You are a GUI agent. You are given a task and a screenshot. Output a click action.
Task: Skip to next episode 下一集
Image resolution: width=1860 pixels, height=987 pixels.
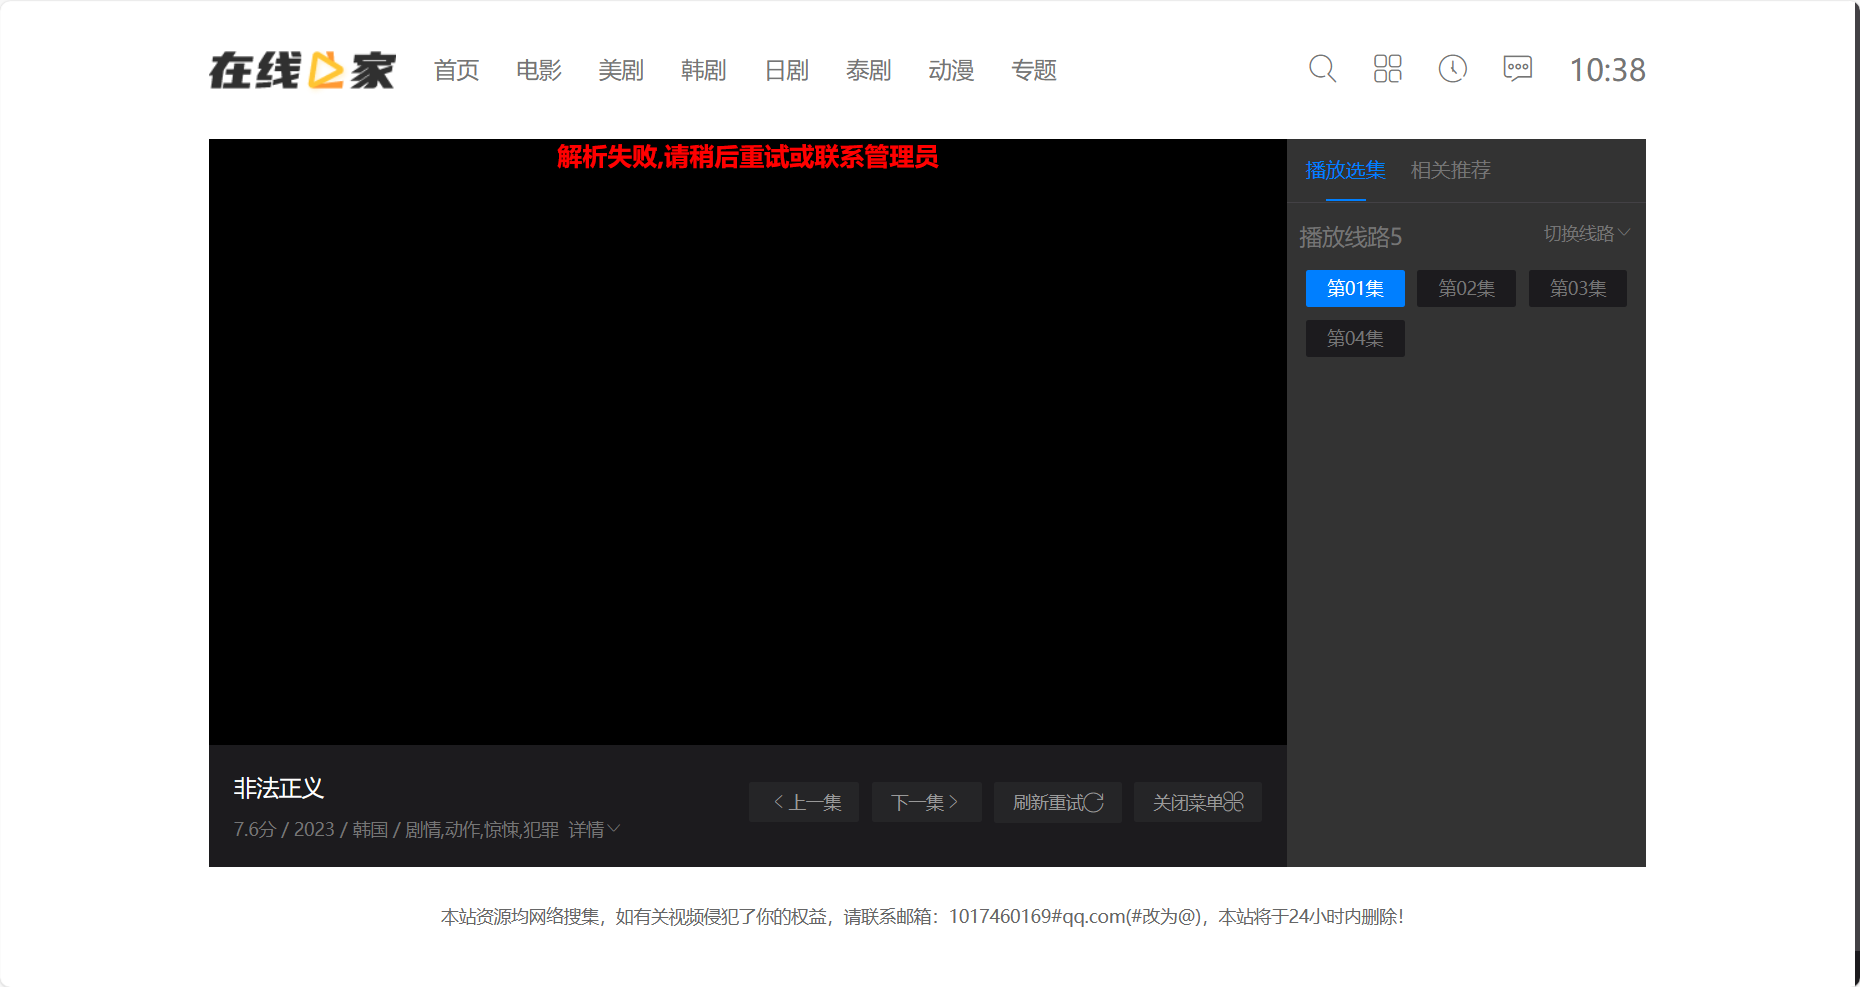pos(926,802)
